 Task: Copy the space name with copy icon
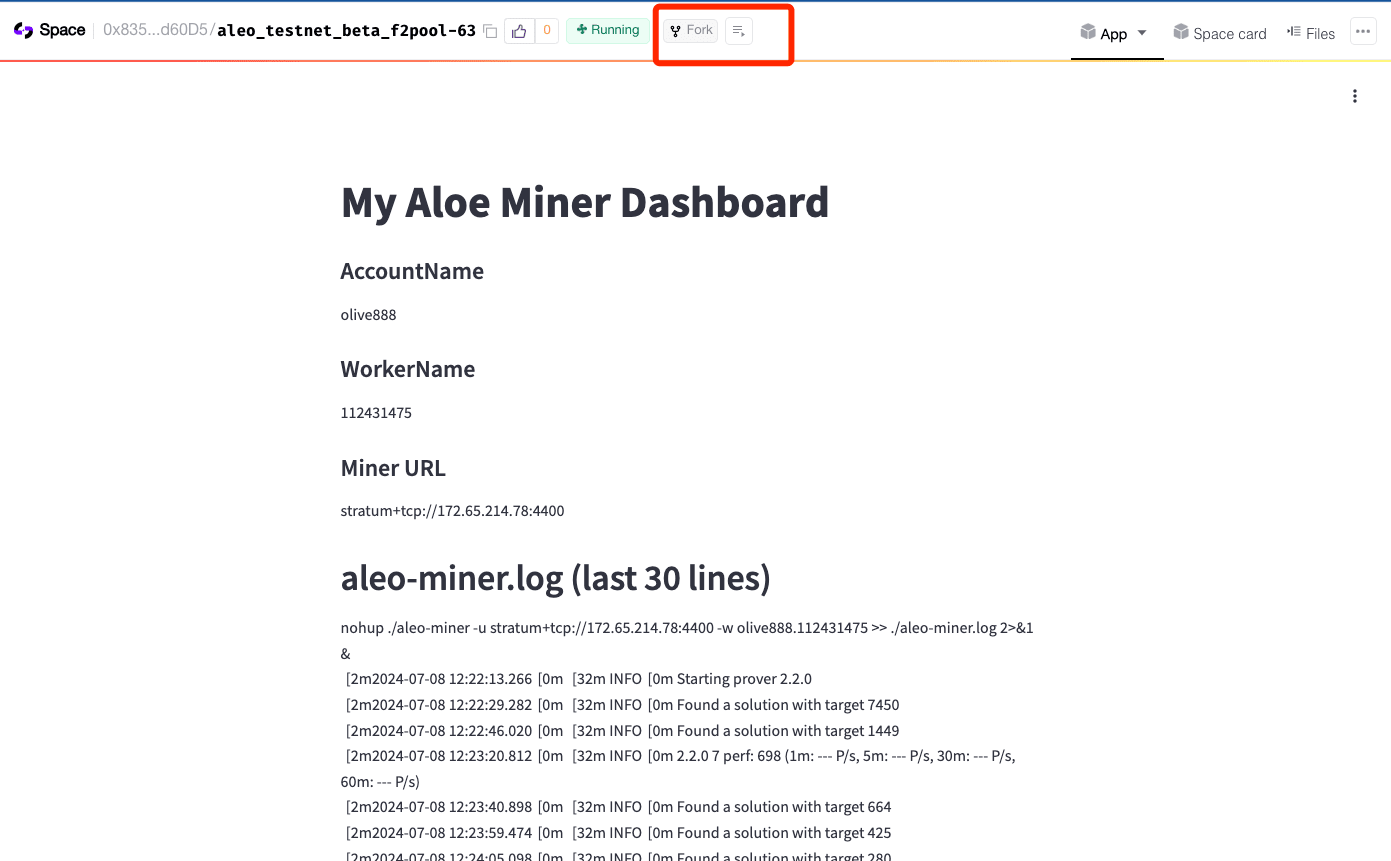click(x=490, y=31)
